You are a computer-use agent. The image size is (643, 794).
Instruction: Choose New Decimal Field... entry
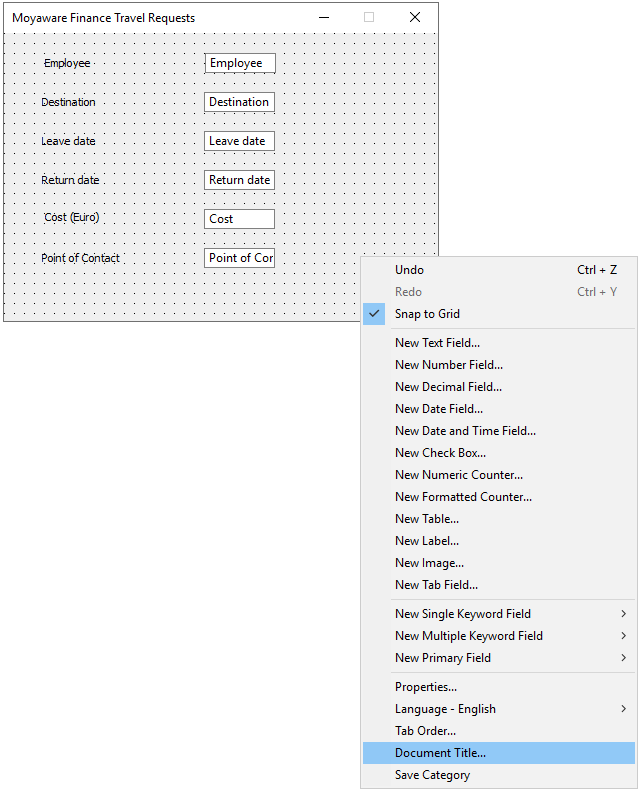499,387
